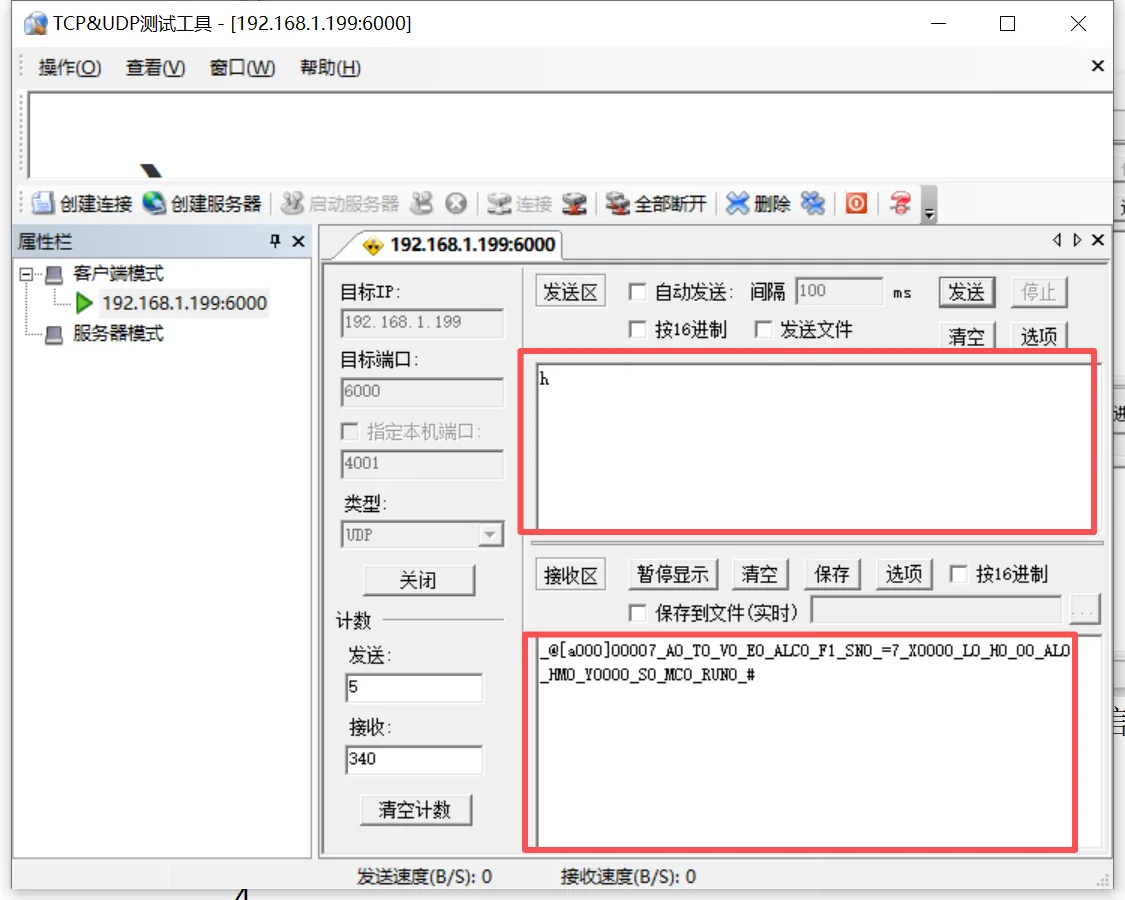Click 选项 in the receive area
Viewport: 1125px width, 900px height.
click(x=904, y=574)
